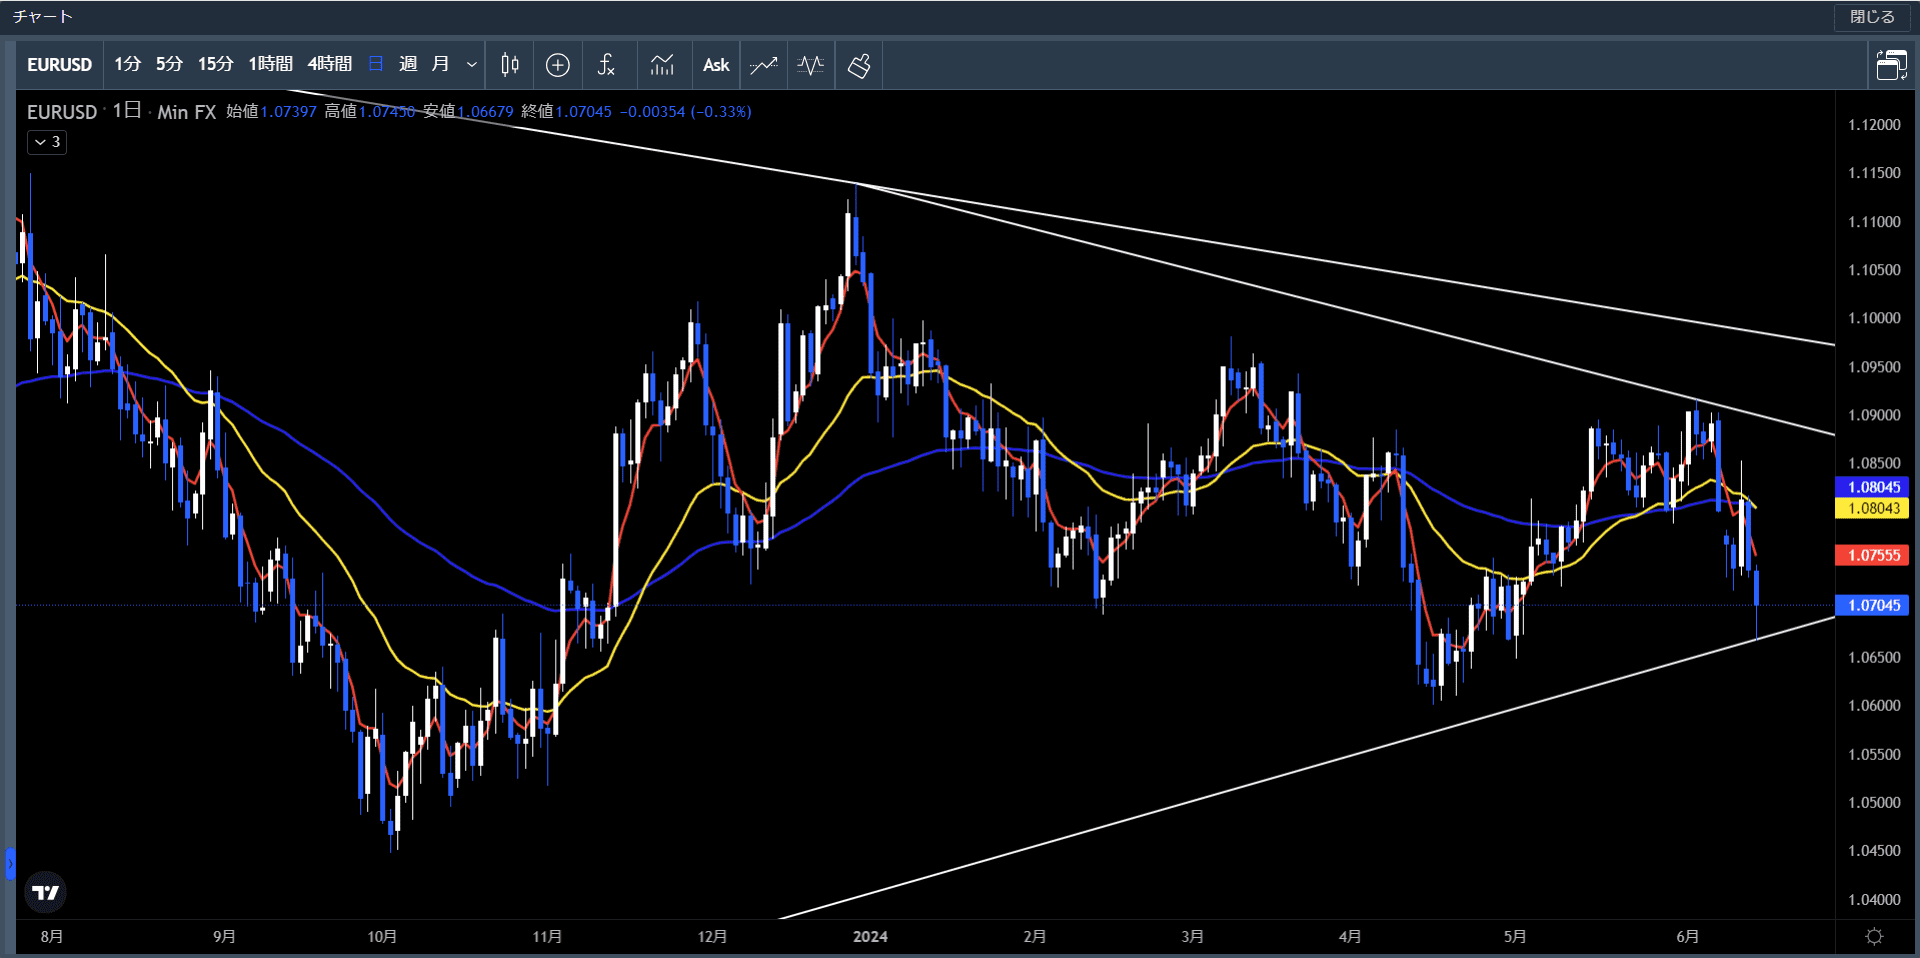Open the candlestick chart type menu
The width and height of the screenshot is (1920, 958).
pyautogui.click(x=510, y=65)
